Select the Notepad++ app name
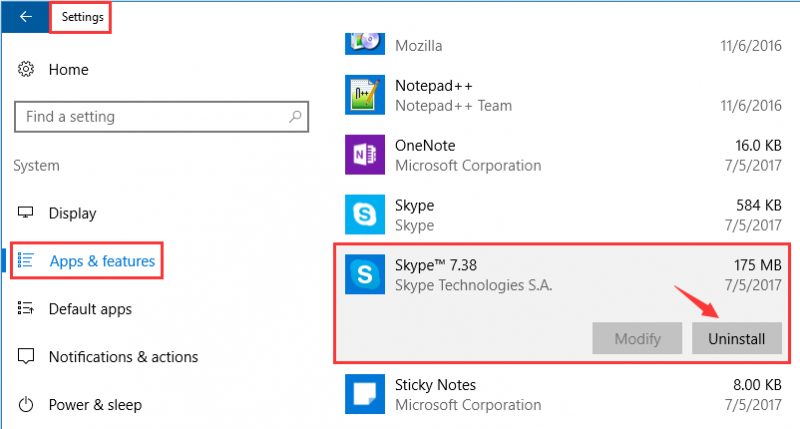This screenshot has height=429, width=800. [434, 86]
